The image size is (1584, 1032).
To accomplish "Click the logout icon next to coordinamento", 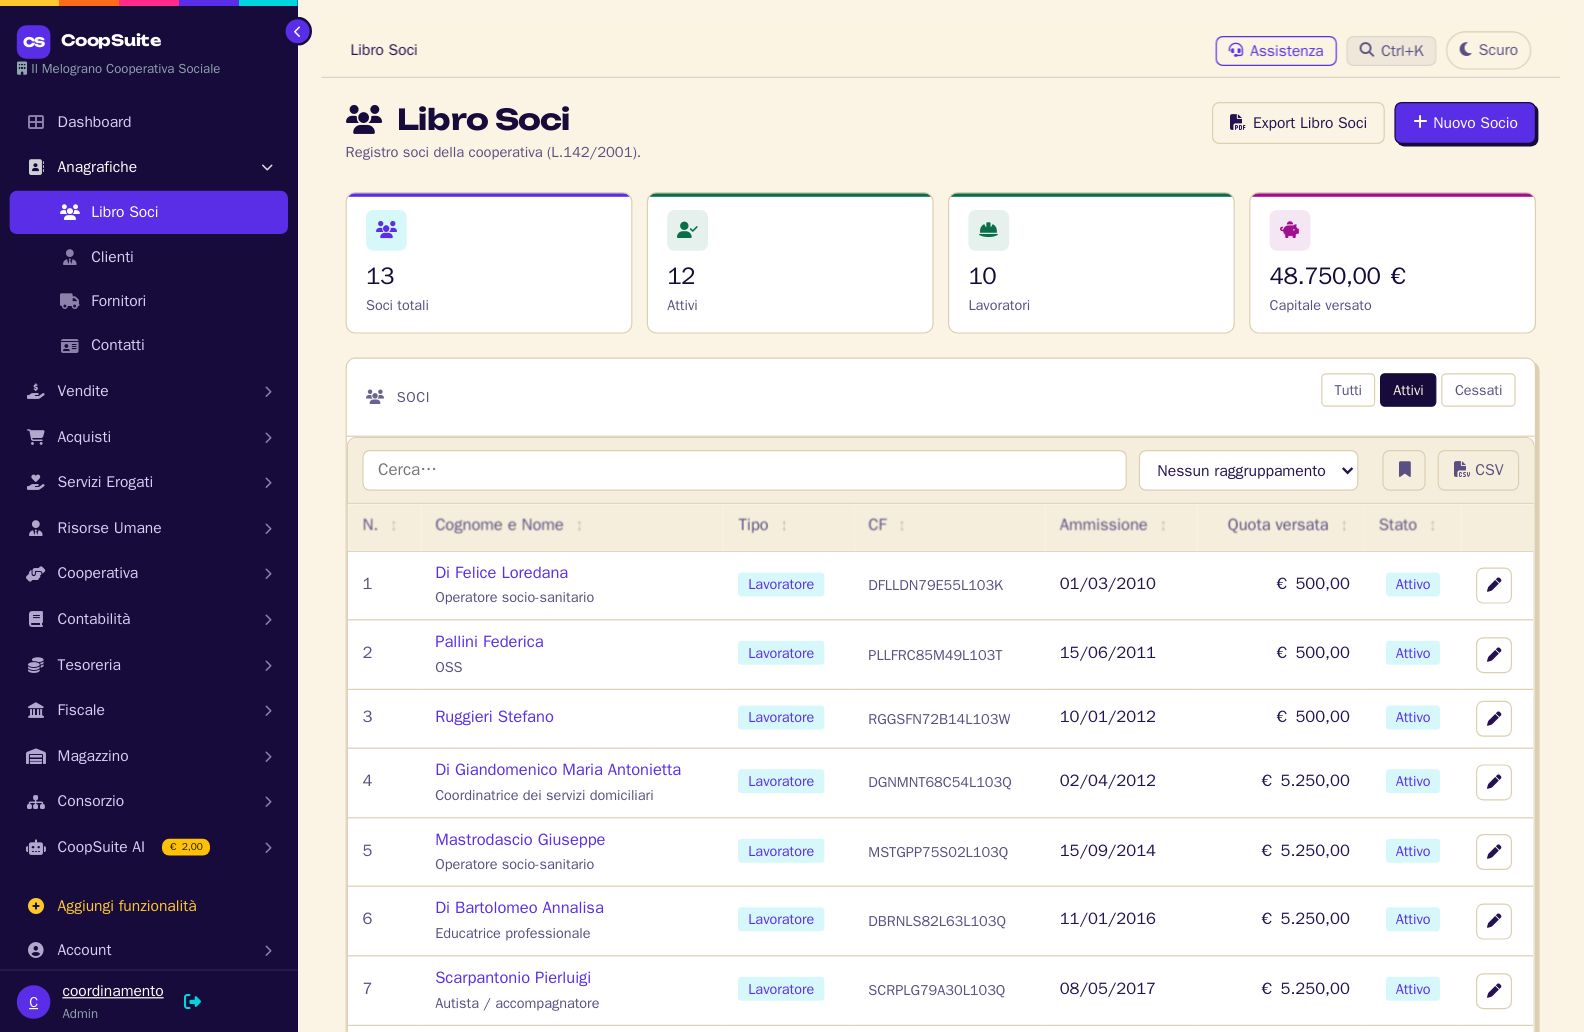I will click(193, 1001).
